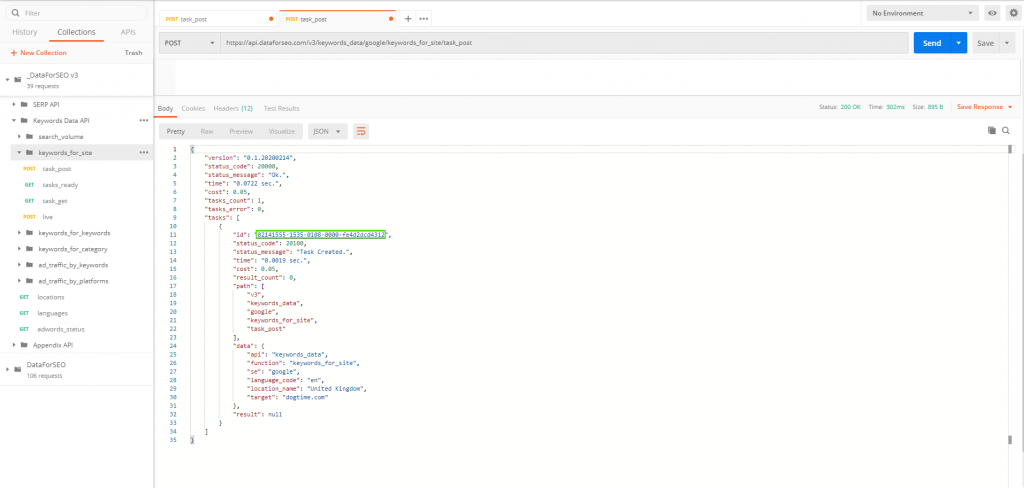Select the second task_post request tab
The image size is (1024, 488).
337,19
